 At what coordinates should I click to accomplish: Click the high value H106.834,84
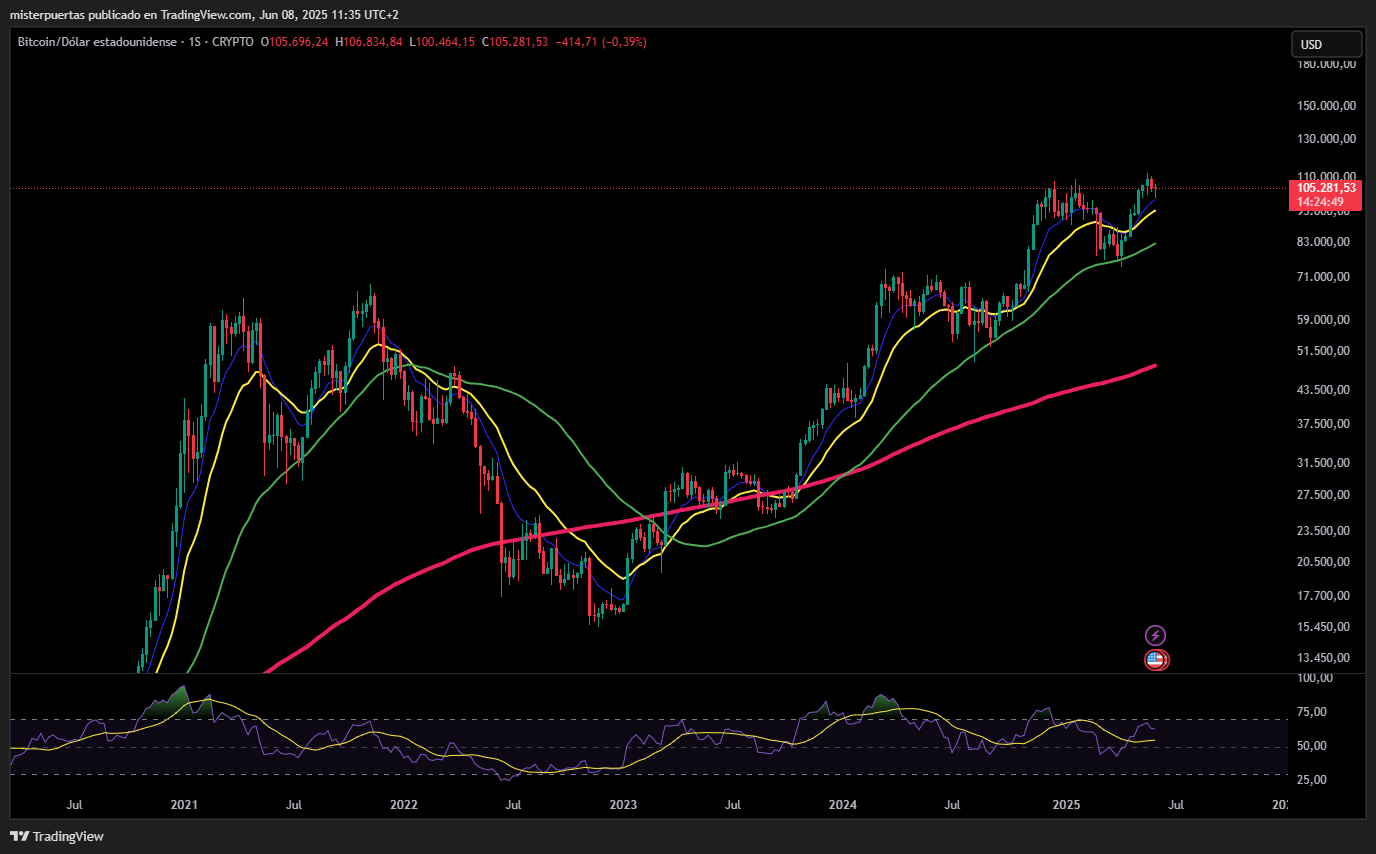(369, 42)
